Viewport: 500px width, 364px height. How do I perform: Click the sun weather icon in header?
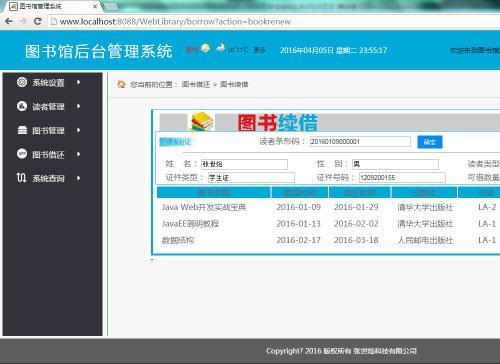pyautogui.click(x=206, y=49)
